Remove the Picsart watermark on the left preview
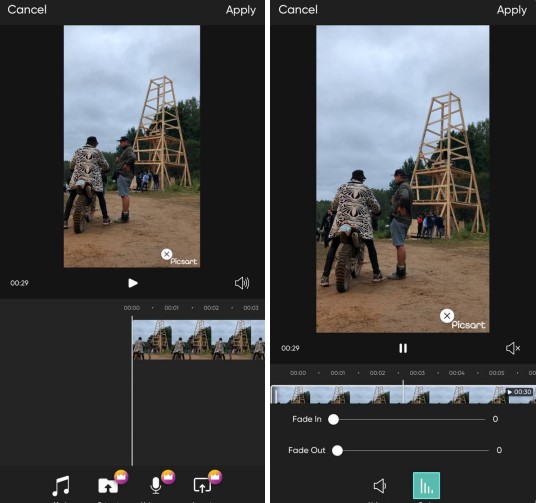Screen dimensions: 536x503 (166, 254)
